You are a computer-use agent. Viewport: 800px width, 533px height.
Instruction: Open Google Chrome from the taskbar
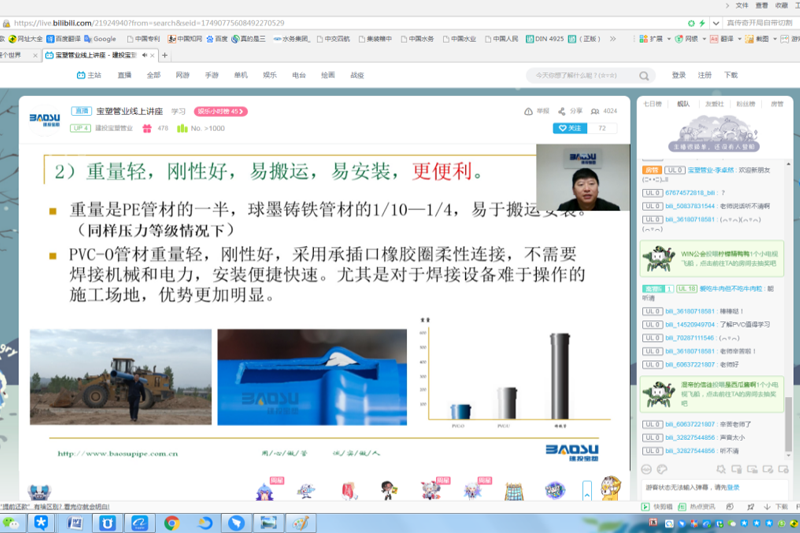point(172,523)
